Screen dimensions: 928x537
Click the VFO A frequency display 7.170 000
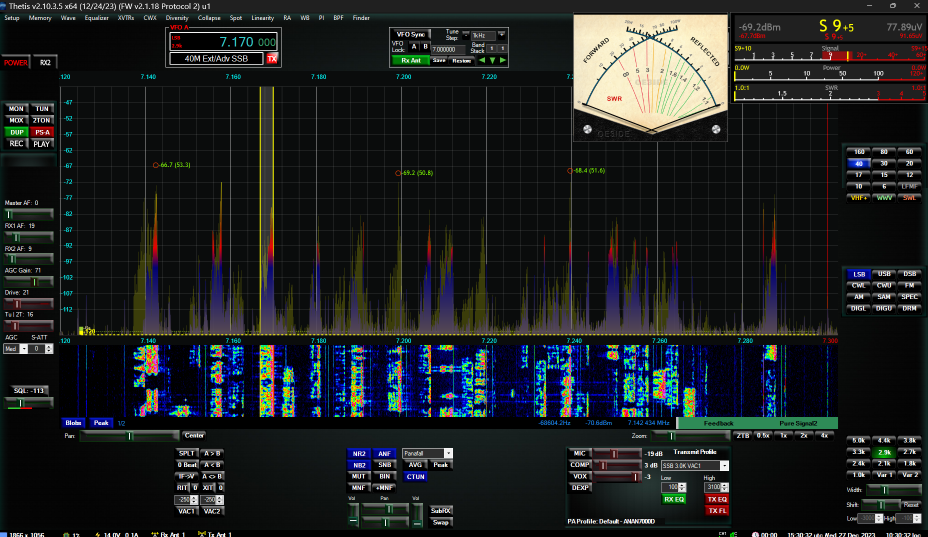tap(224, 42)
